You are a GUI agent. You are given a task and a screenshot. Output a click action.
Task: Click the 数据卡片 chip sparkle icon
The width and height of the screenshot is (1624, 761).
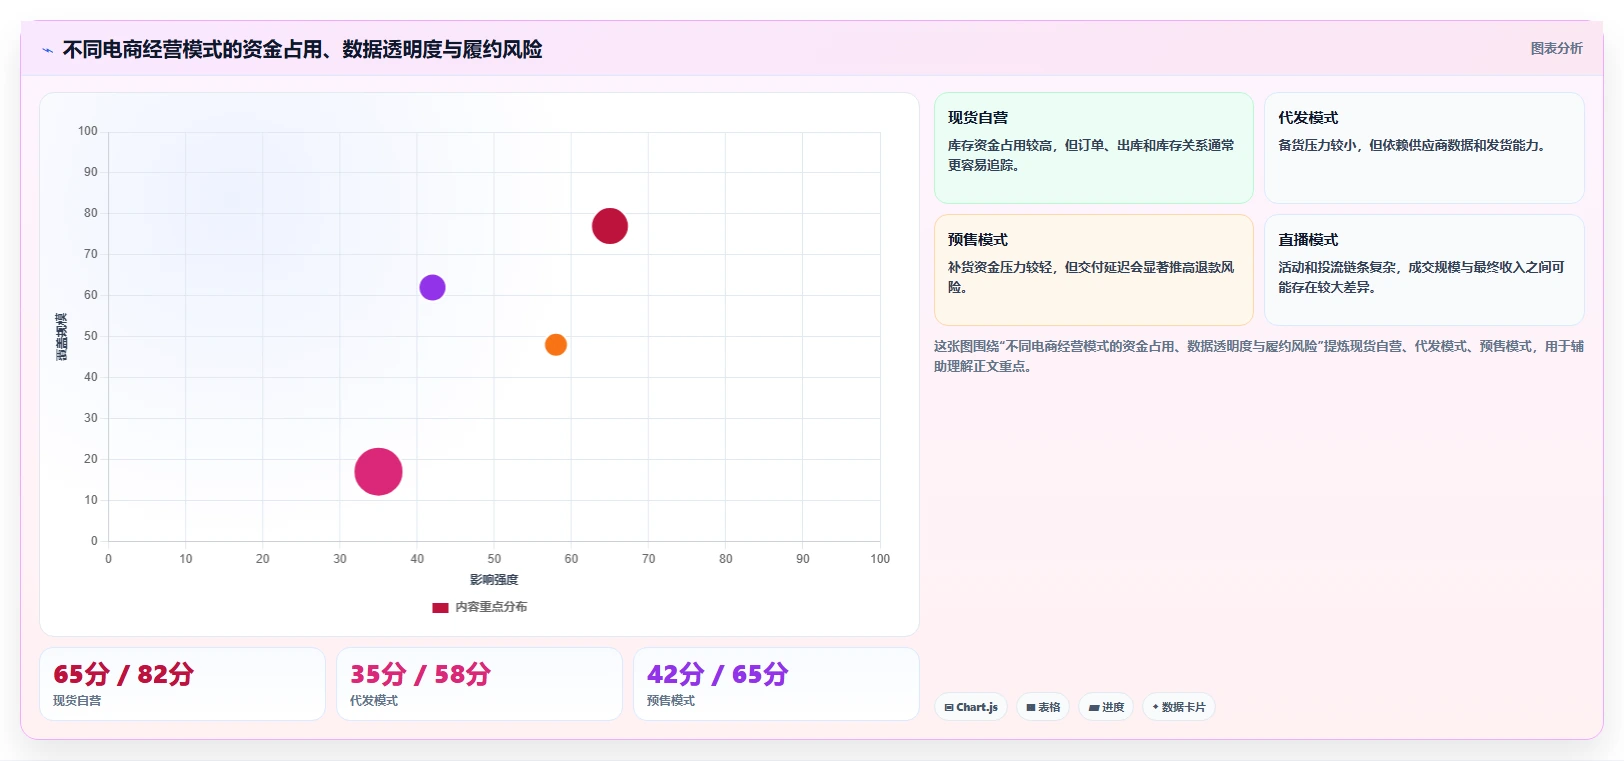[x=1155, y=707]
